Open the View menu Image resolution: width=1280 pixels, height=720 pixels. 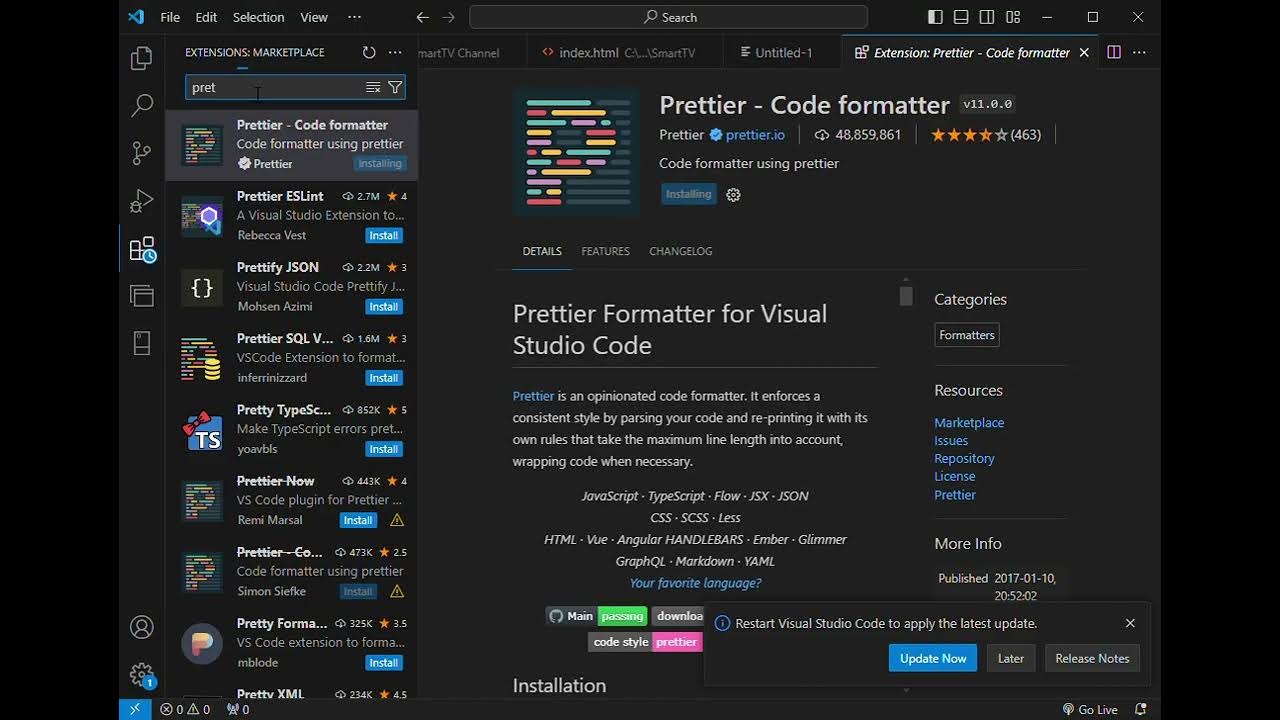[x=314, y=17]
